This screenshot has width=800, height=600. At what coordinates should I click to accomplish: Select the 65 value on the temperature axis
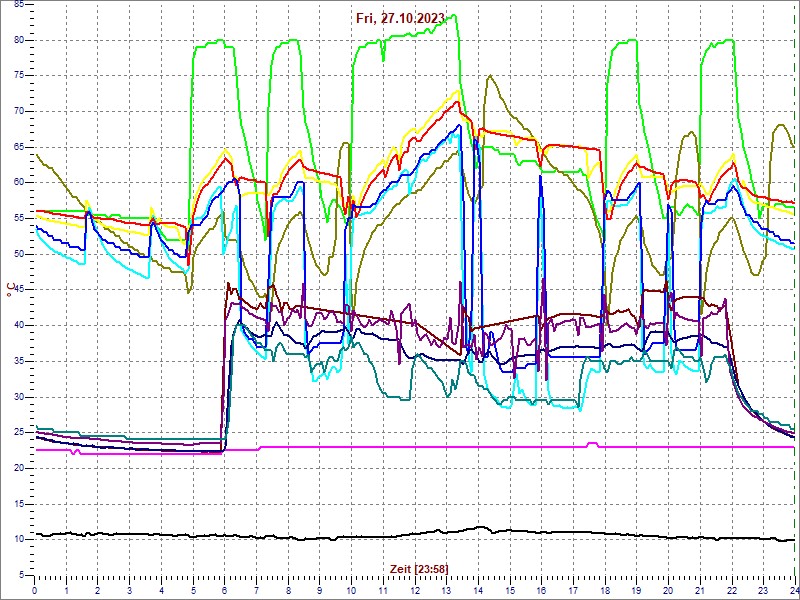[x=19, y=147]
